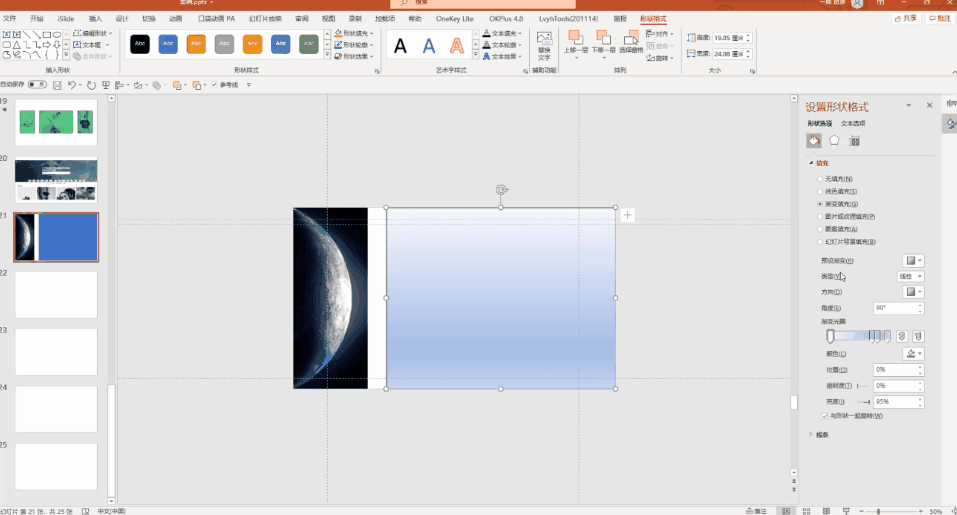Viewport: 957px width, 515px height.
Task: Open the 方向 gradient direction dropdown
Action: [913, 292]
